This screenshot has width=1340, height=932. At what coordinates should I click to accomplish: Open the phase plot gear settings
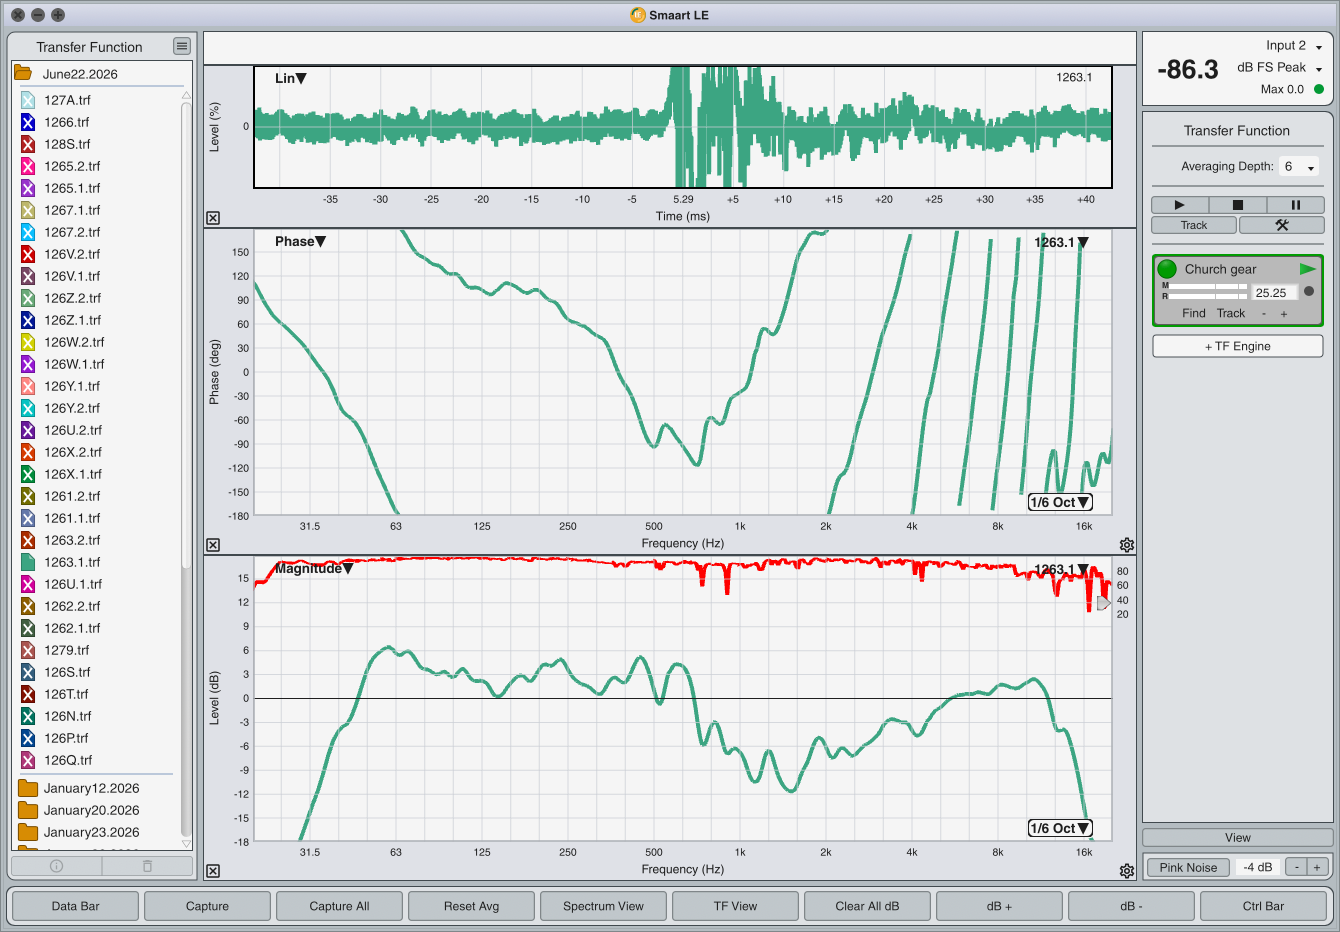point(1127,545)
